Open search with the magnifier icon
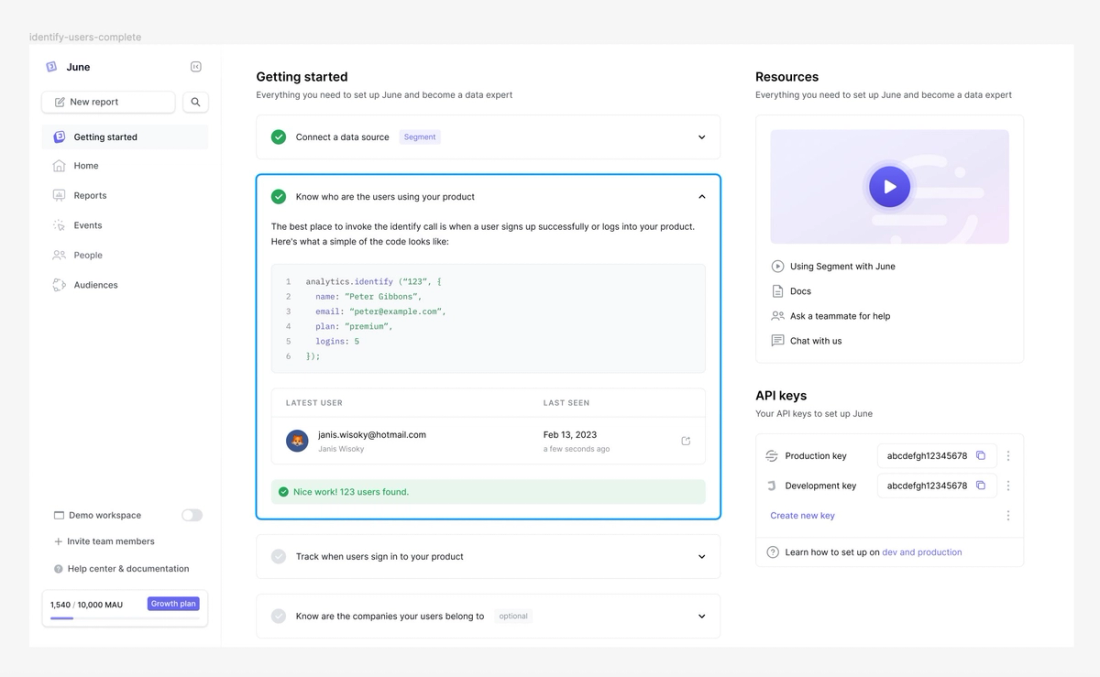This screenshot has width=1100, height=677. coord(196,102)
